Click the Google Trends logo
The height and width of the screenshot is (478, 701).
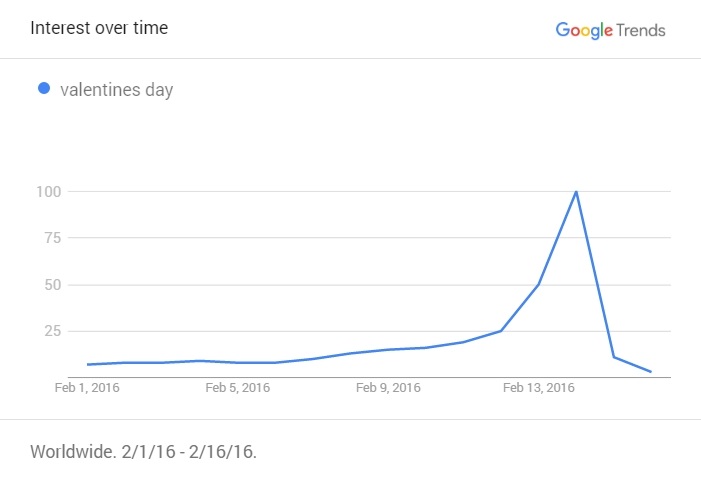pyautogui.click(x=610, y=30)
